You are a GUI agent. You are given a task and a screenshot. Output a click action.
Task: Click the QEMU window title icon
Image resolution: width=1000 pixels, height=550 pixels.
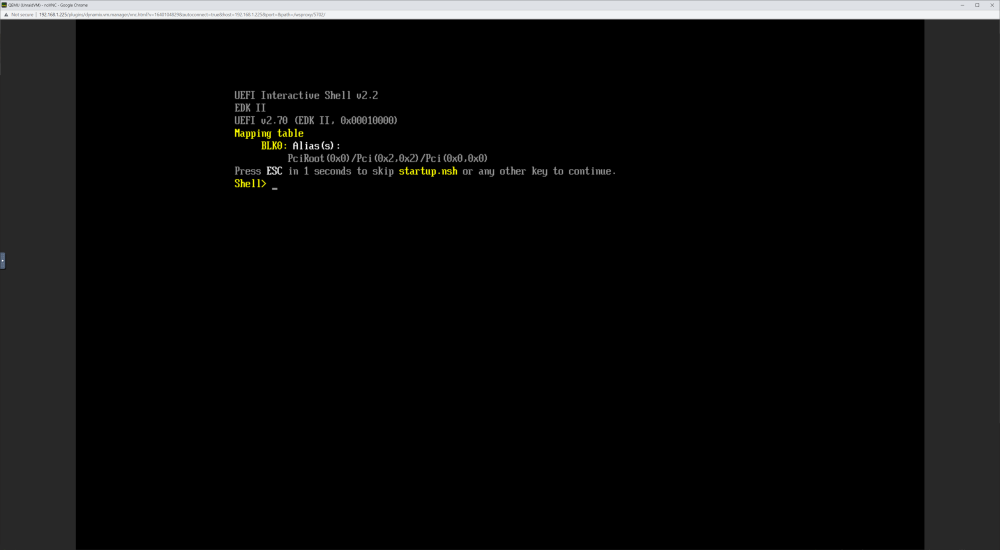coord(4,4)
